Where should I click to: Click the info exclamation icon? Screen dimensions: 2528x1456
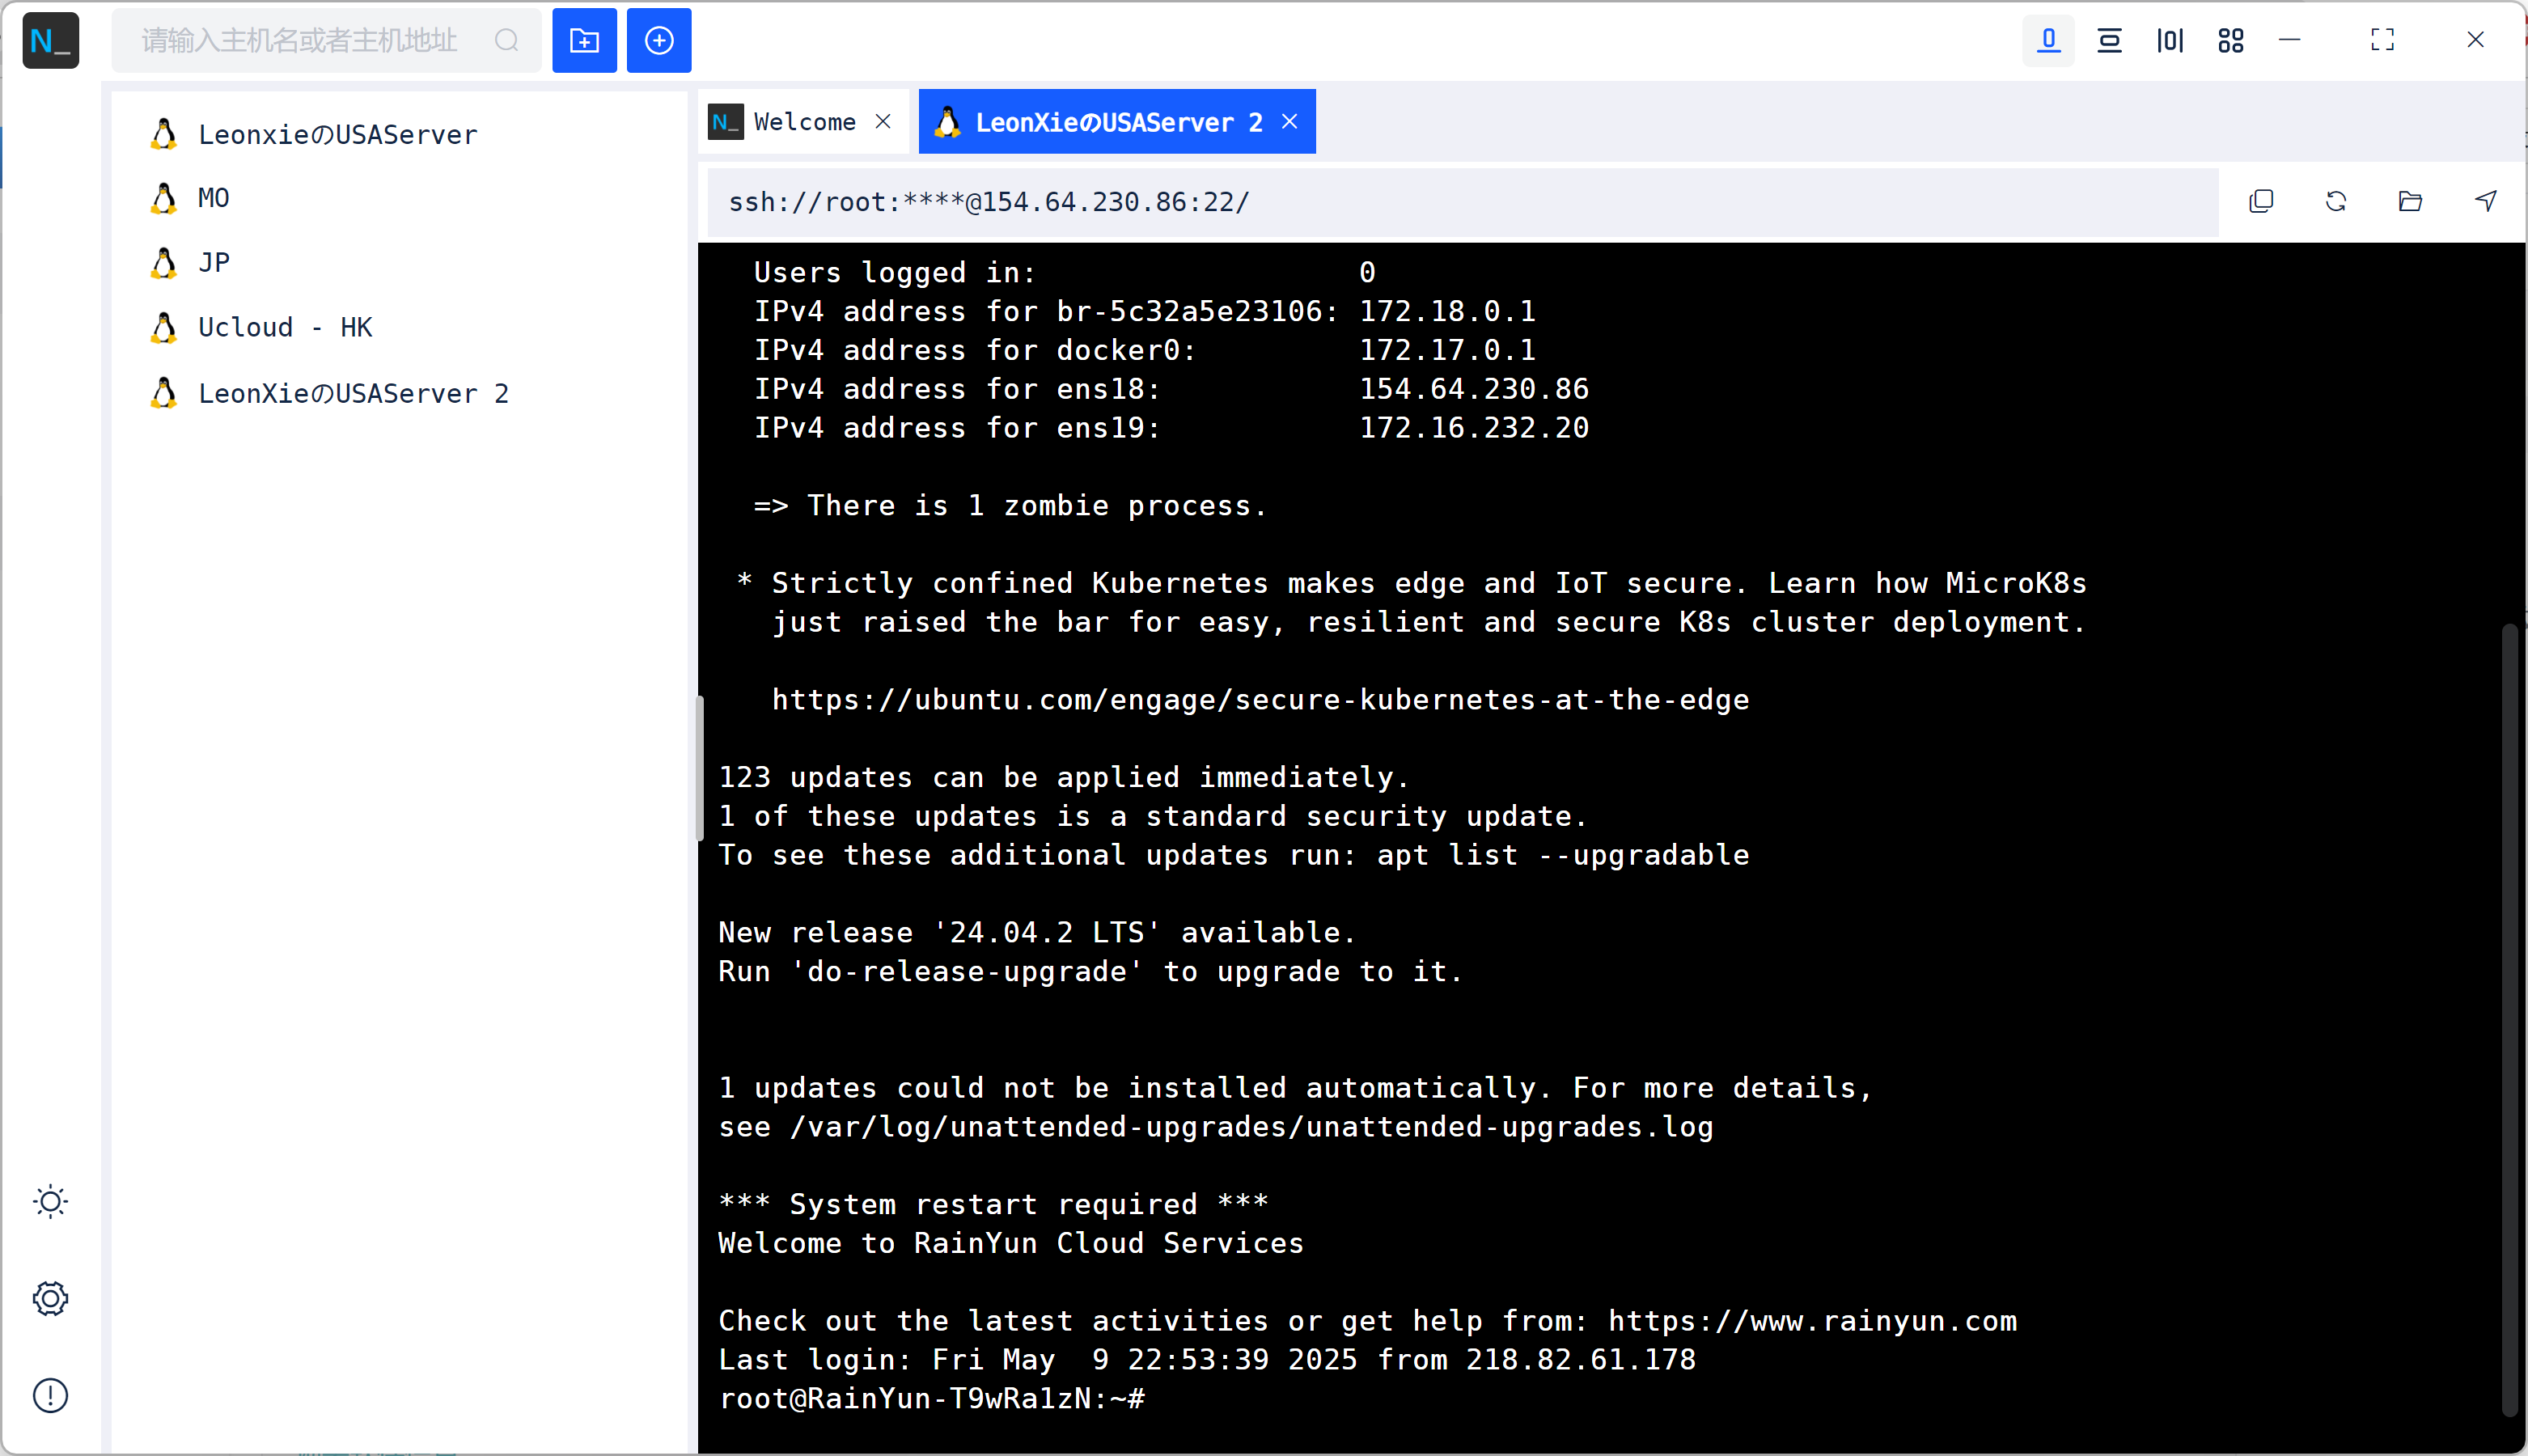(50, 1395)
